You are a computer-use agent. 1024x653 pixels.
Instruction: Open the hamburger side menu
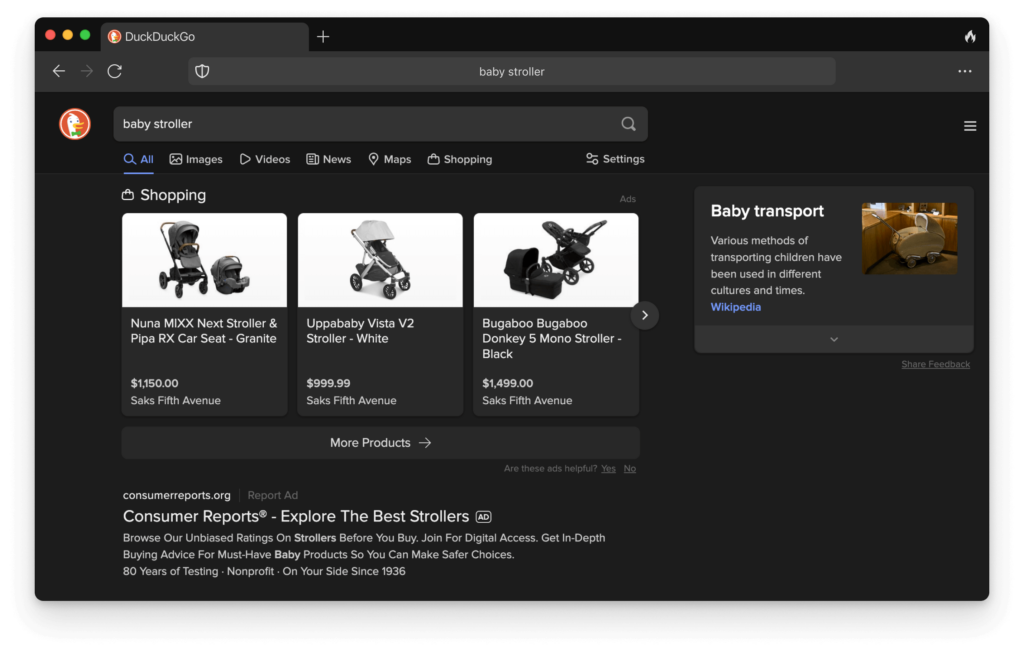pyautogui.click(x=969, y=126)
